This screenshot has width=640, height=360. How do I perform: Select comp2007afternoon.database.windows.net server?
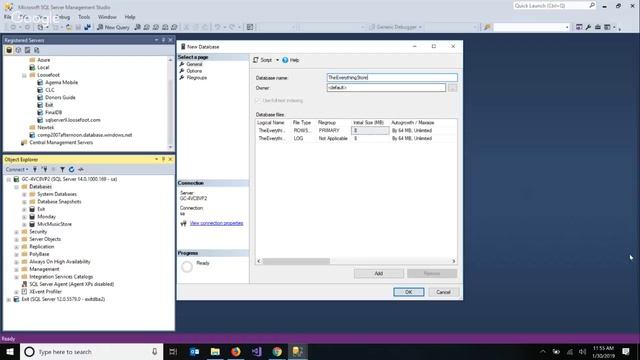84,135
